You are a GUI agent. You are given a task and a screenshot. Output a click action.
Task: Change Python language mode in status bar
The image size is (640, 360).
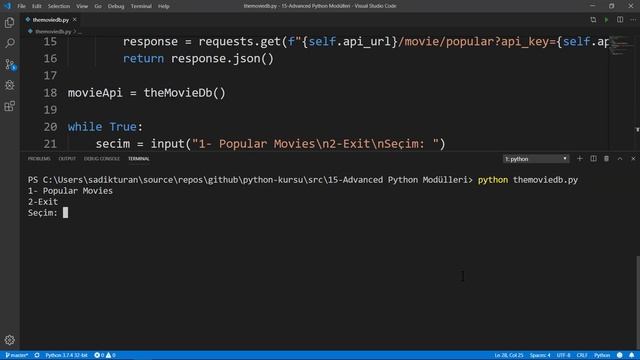[x=602, y=355]
